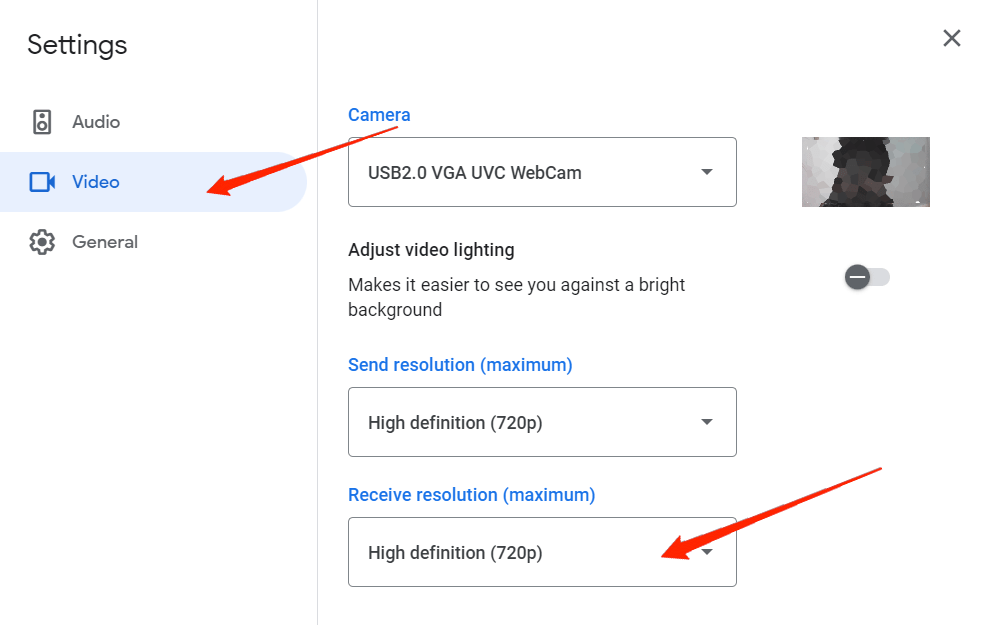Click the Camera dropdown arrow
The width and height of the screenshot is (992, 625).
click(707, 172)
